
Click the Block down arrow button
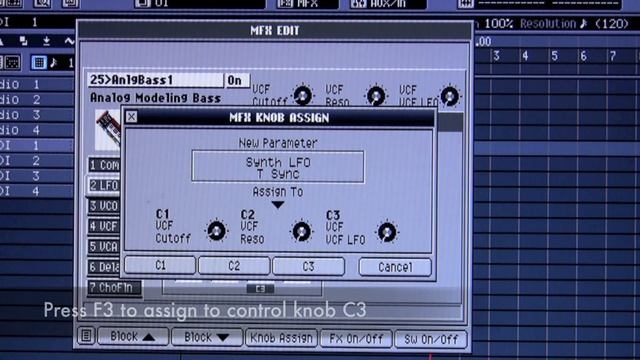click(207, 337)
